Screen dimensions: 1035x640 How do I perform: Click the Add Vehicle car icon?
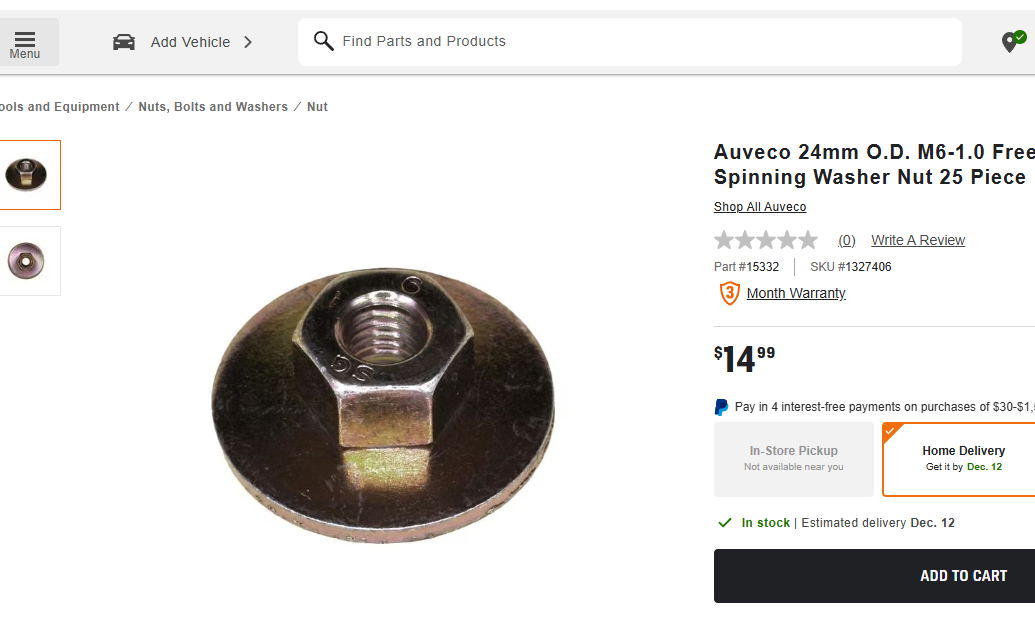pos(123,41)
